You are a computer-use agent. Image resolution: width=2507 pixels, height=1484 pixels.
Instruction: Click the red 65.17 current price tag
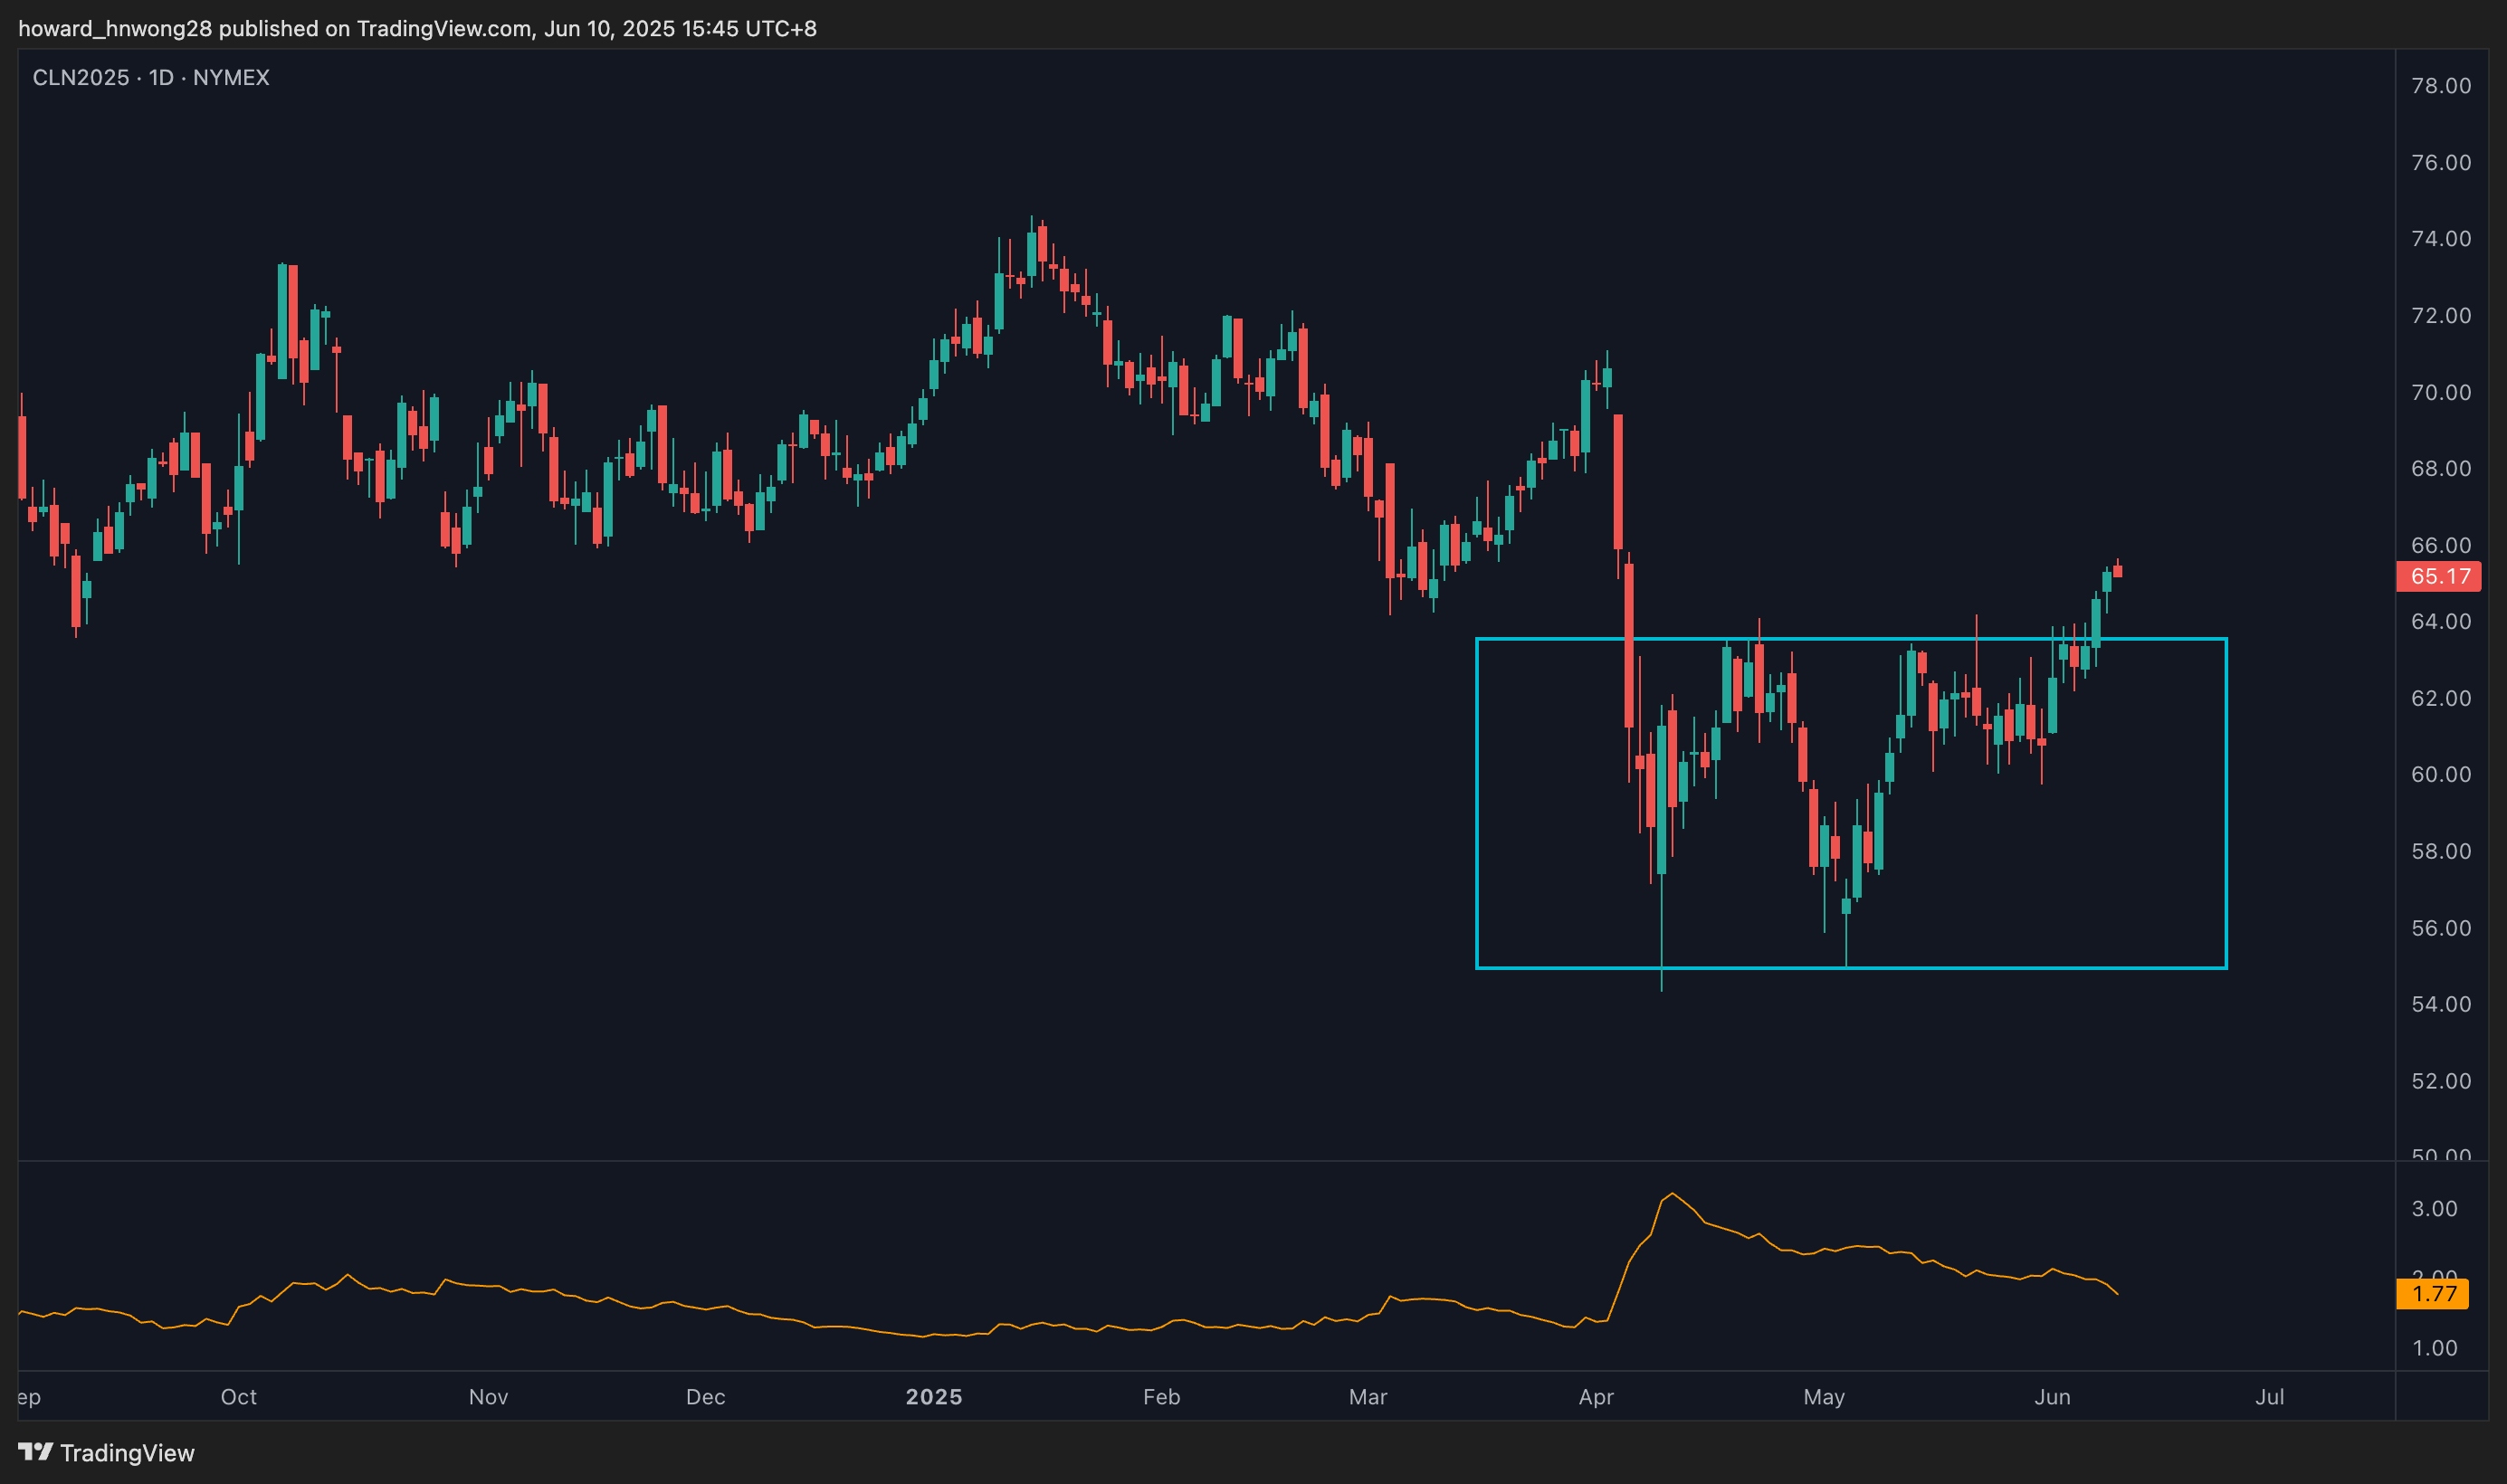pyautogui.click(x=2438, y=576)
